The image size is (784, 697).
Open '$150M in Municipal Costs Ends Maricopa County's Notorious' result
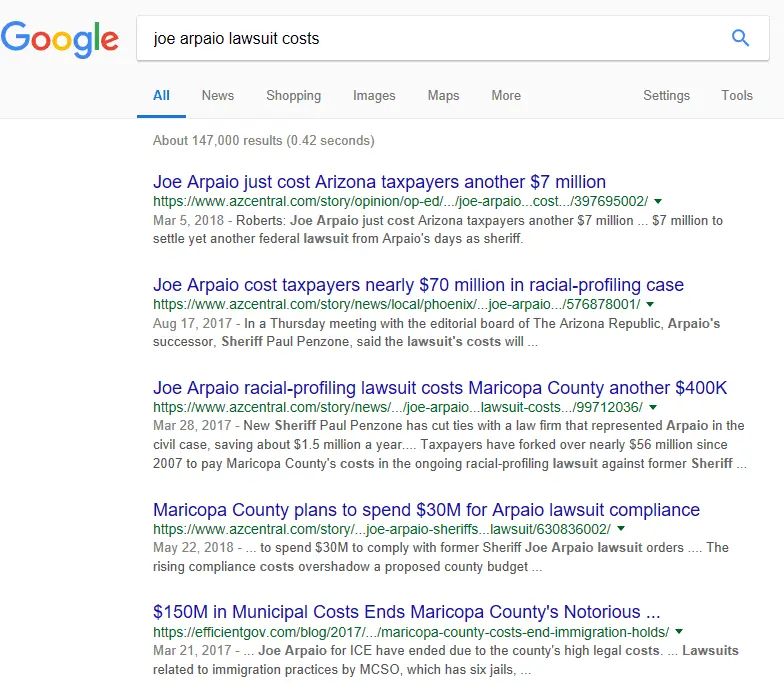point(406,612)
